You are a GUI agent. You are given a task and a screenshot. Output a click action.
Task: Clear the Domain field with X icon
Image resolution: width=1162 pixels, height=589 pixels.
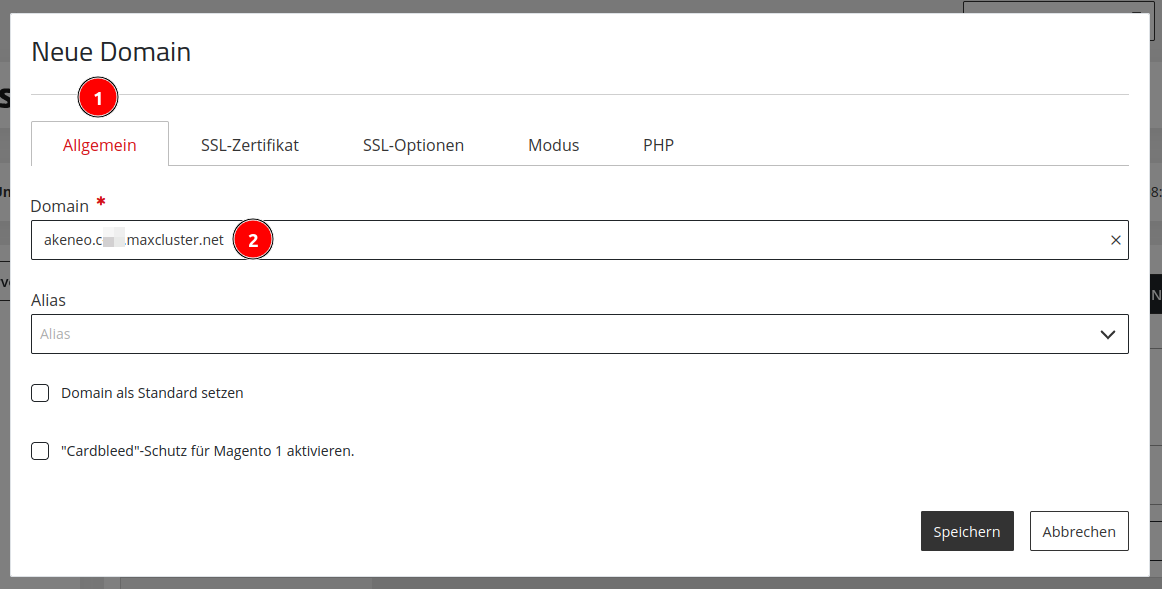click(1115, 240)
